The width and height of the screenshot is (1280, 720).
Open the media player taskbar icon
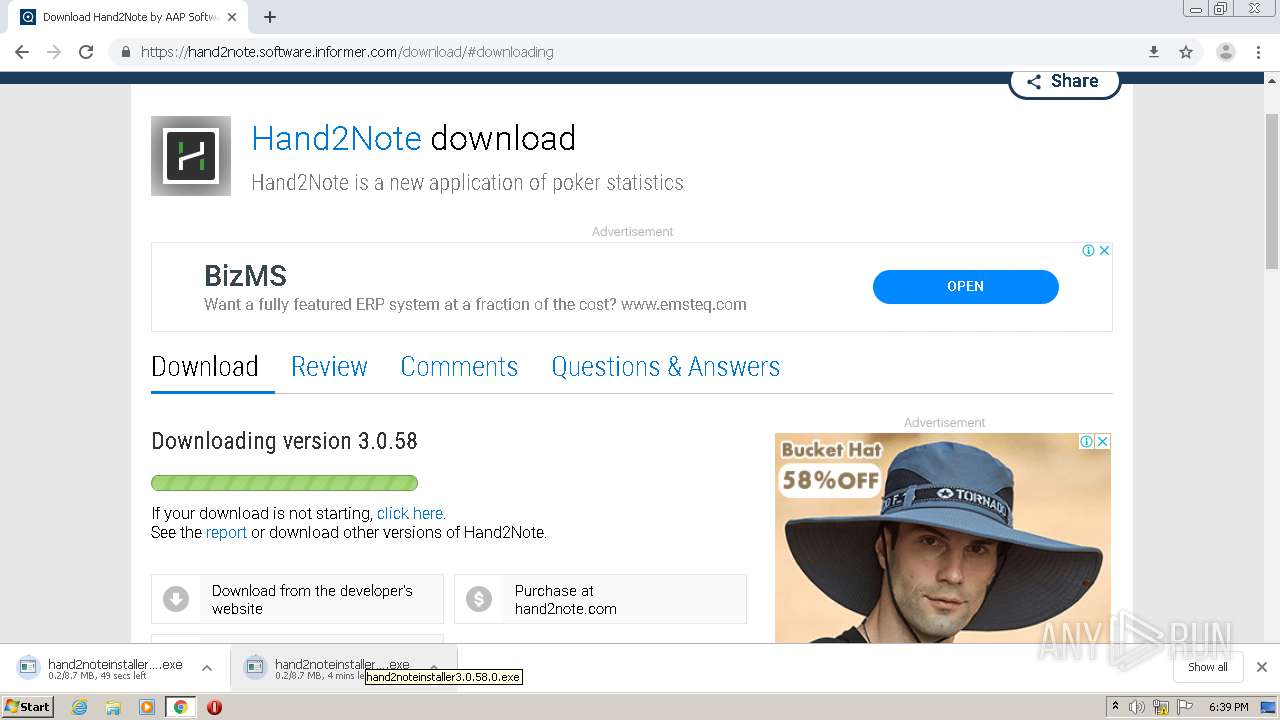click(x=147, y=707)
